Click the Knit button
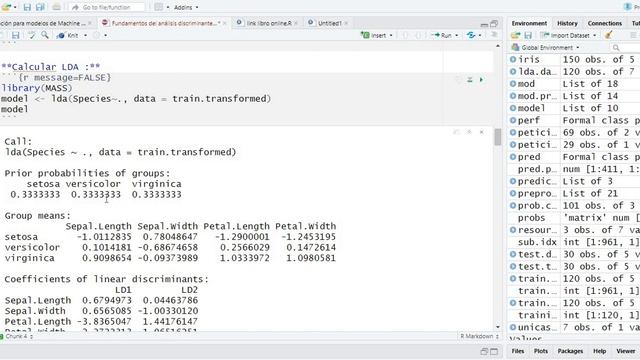The image size is (640, 360). coord(69,36)
